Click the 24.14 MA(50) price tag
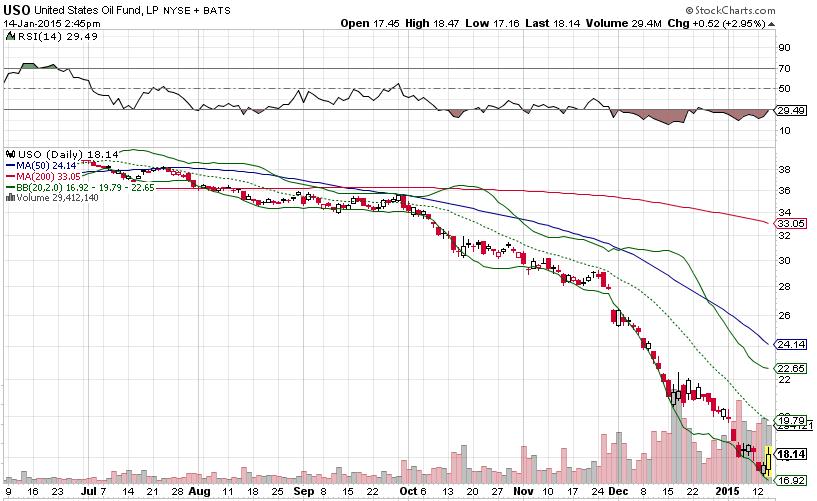 click(791, 344)
